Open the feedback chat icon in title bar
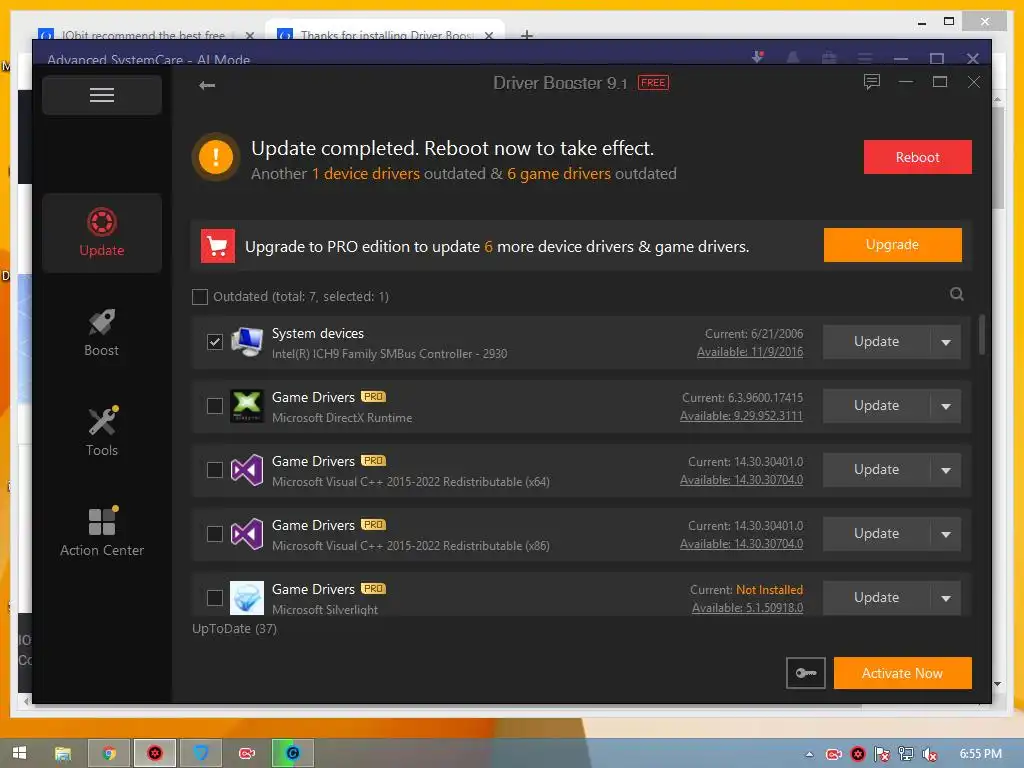The width and height of the screenshot is (1024, 768). [871, 82]
